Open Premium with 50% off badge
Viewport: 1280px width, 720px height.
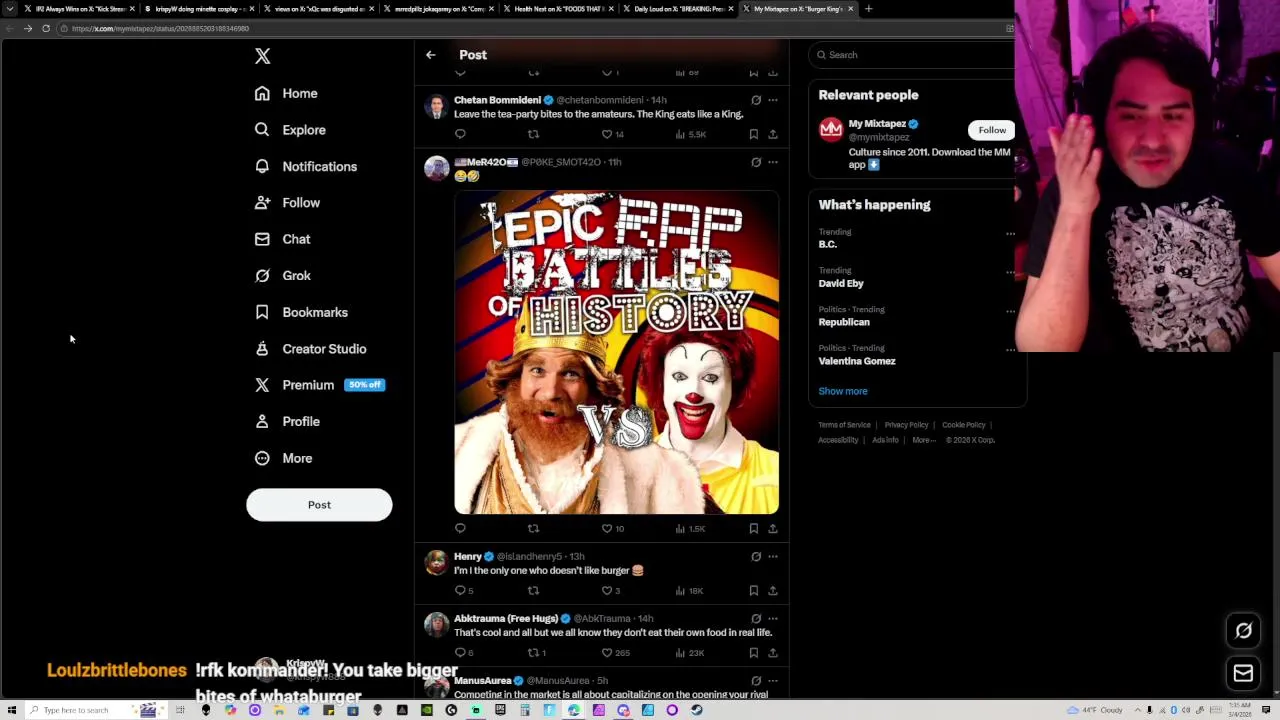click(319, 385)
